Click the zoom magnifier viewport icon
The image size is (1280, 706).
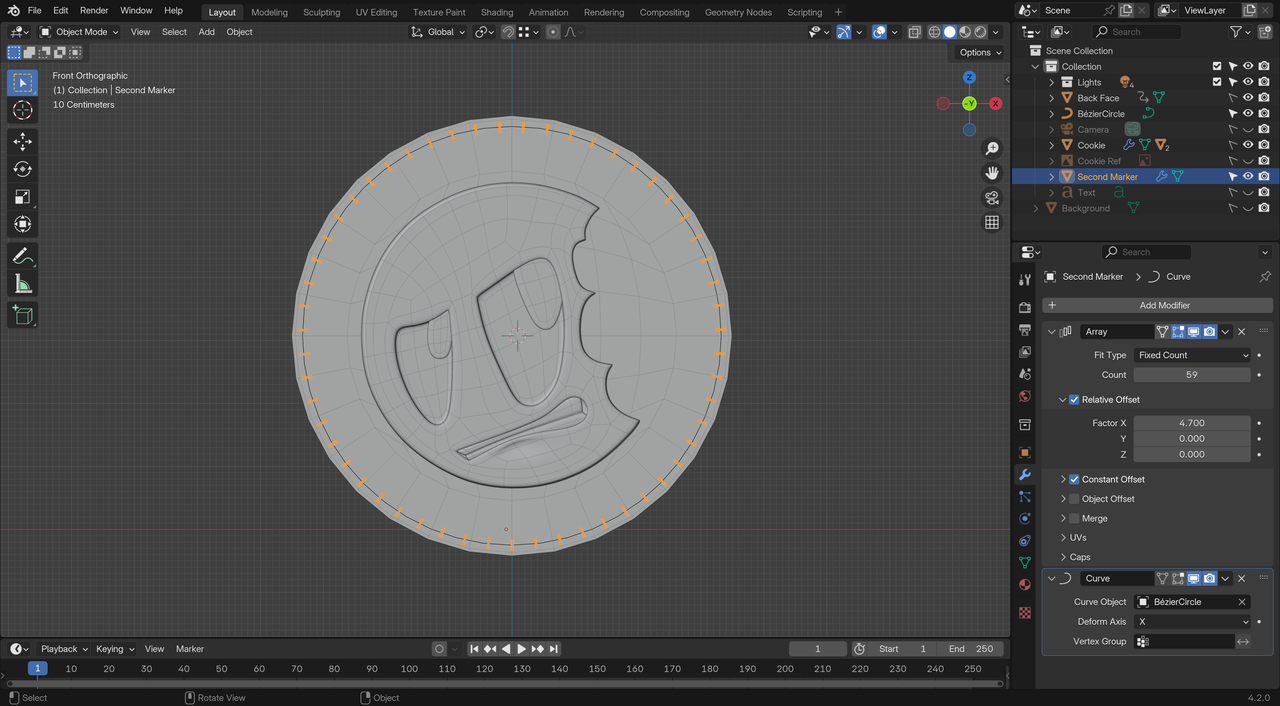click(992, 148)
